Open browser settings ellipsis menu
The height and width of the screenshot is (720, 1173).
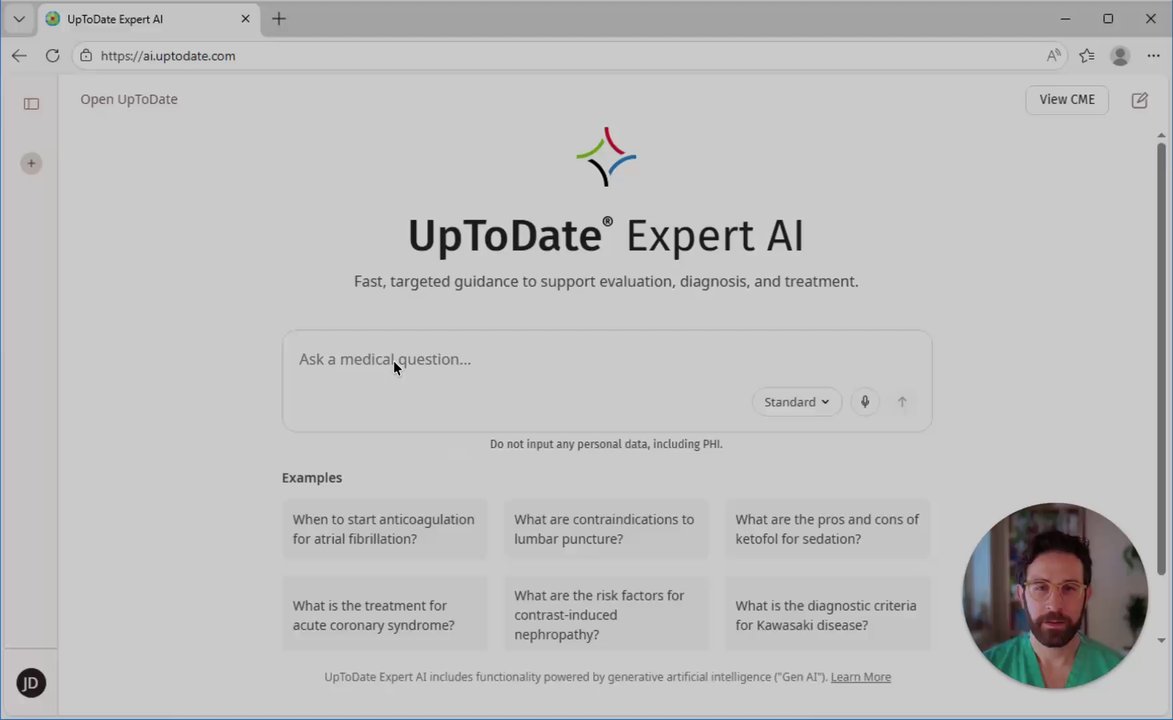click(x=1154, y=55)
